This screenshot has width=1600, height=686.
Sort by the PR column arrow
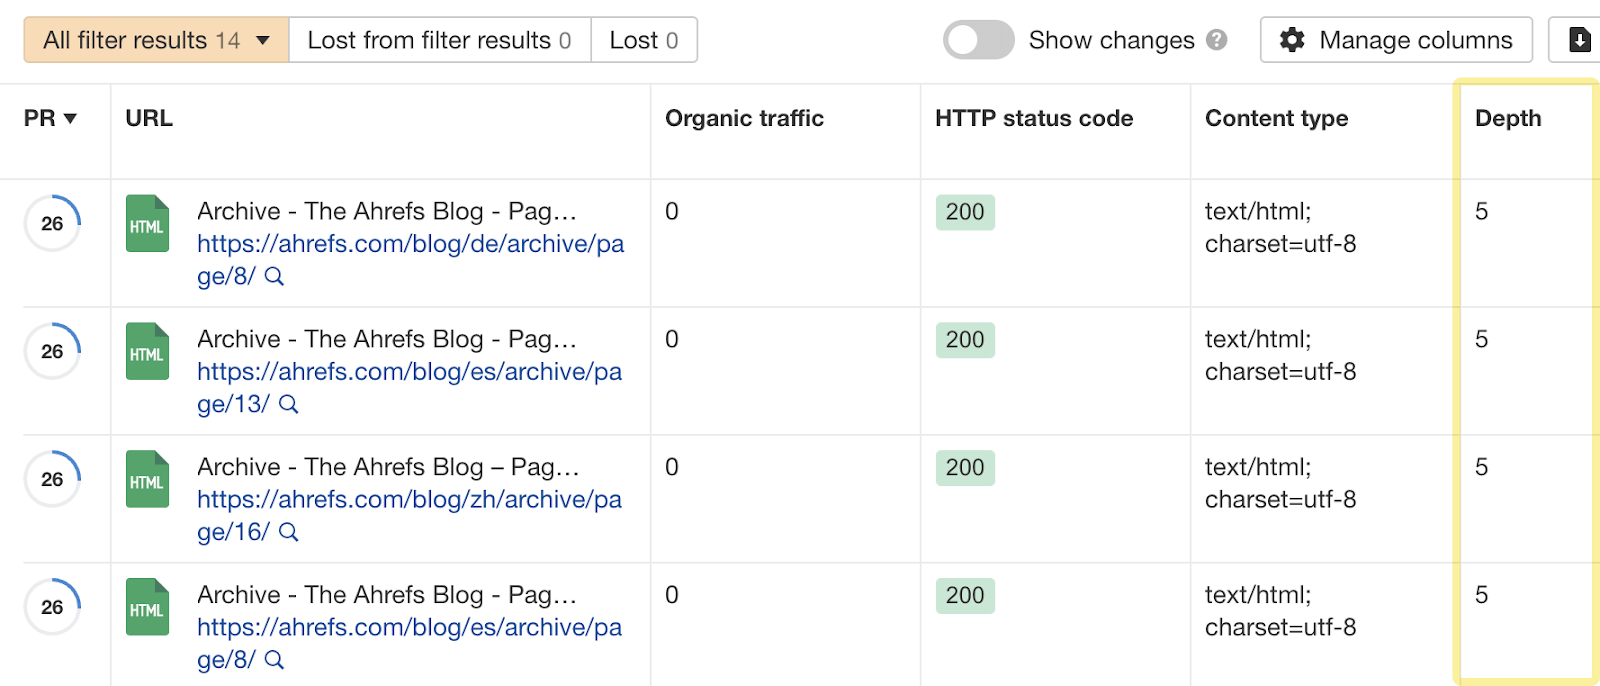pos(70,119)
